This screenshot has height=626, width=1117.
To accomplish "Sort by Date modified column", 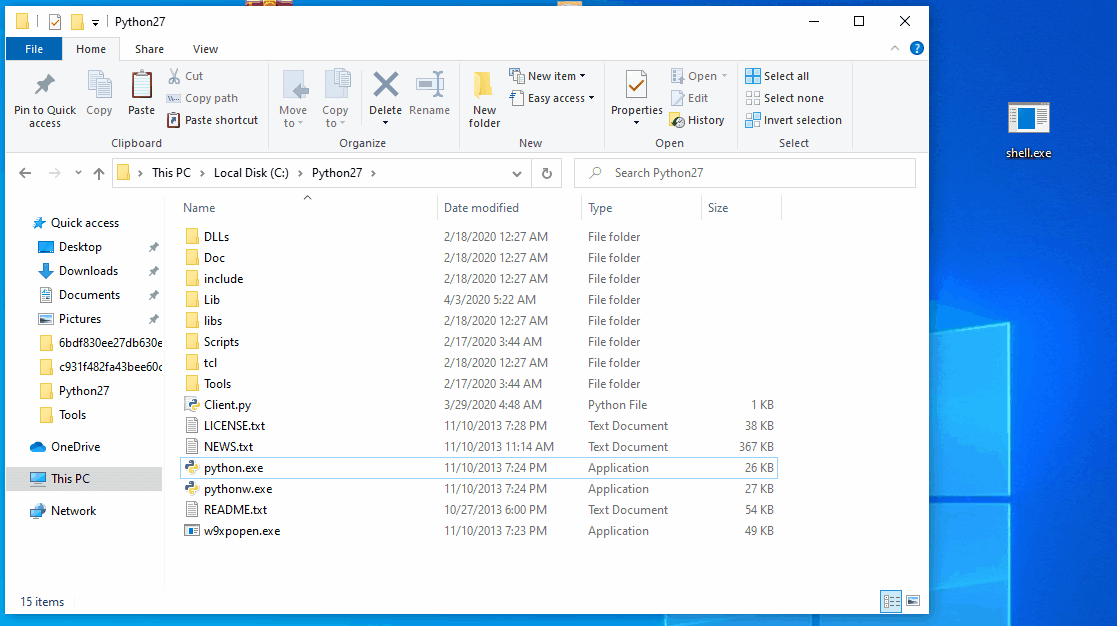I will (481, 208).
